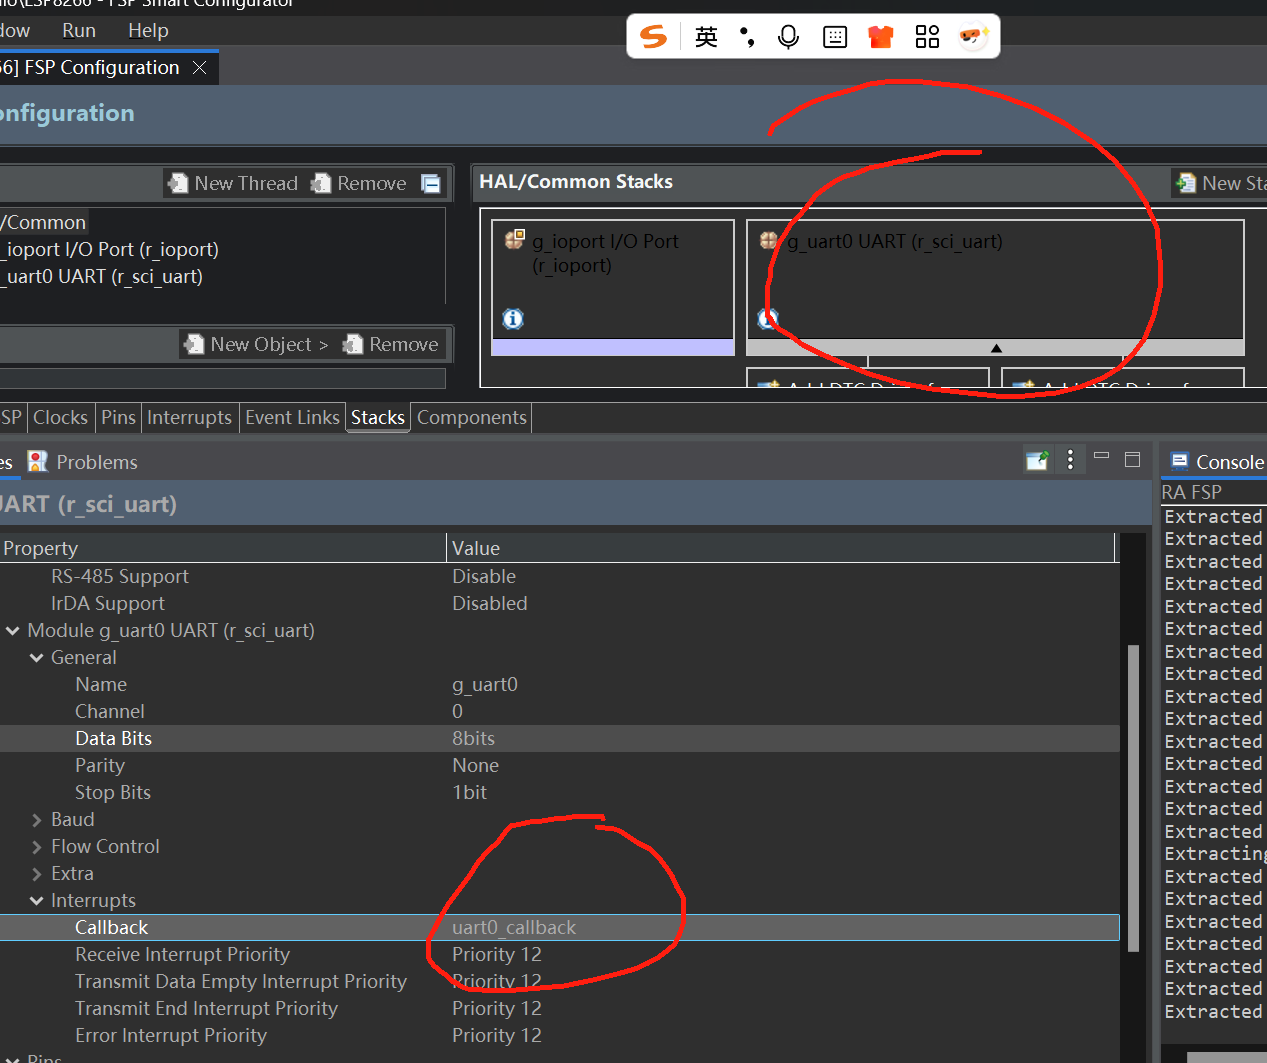Click the info icon on g_ioport block
The width and height of the screenshot is (1267, 1063).
[513, 319]
